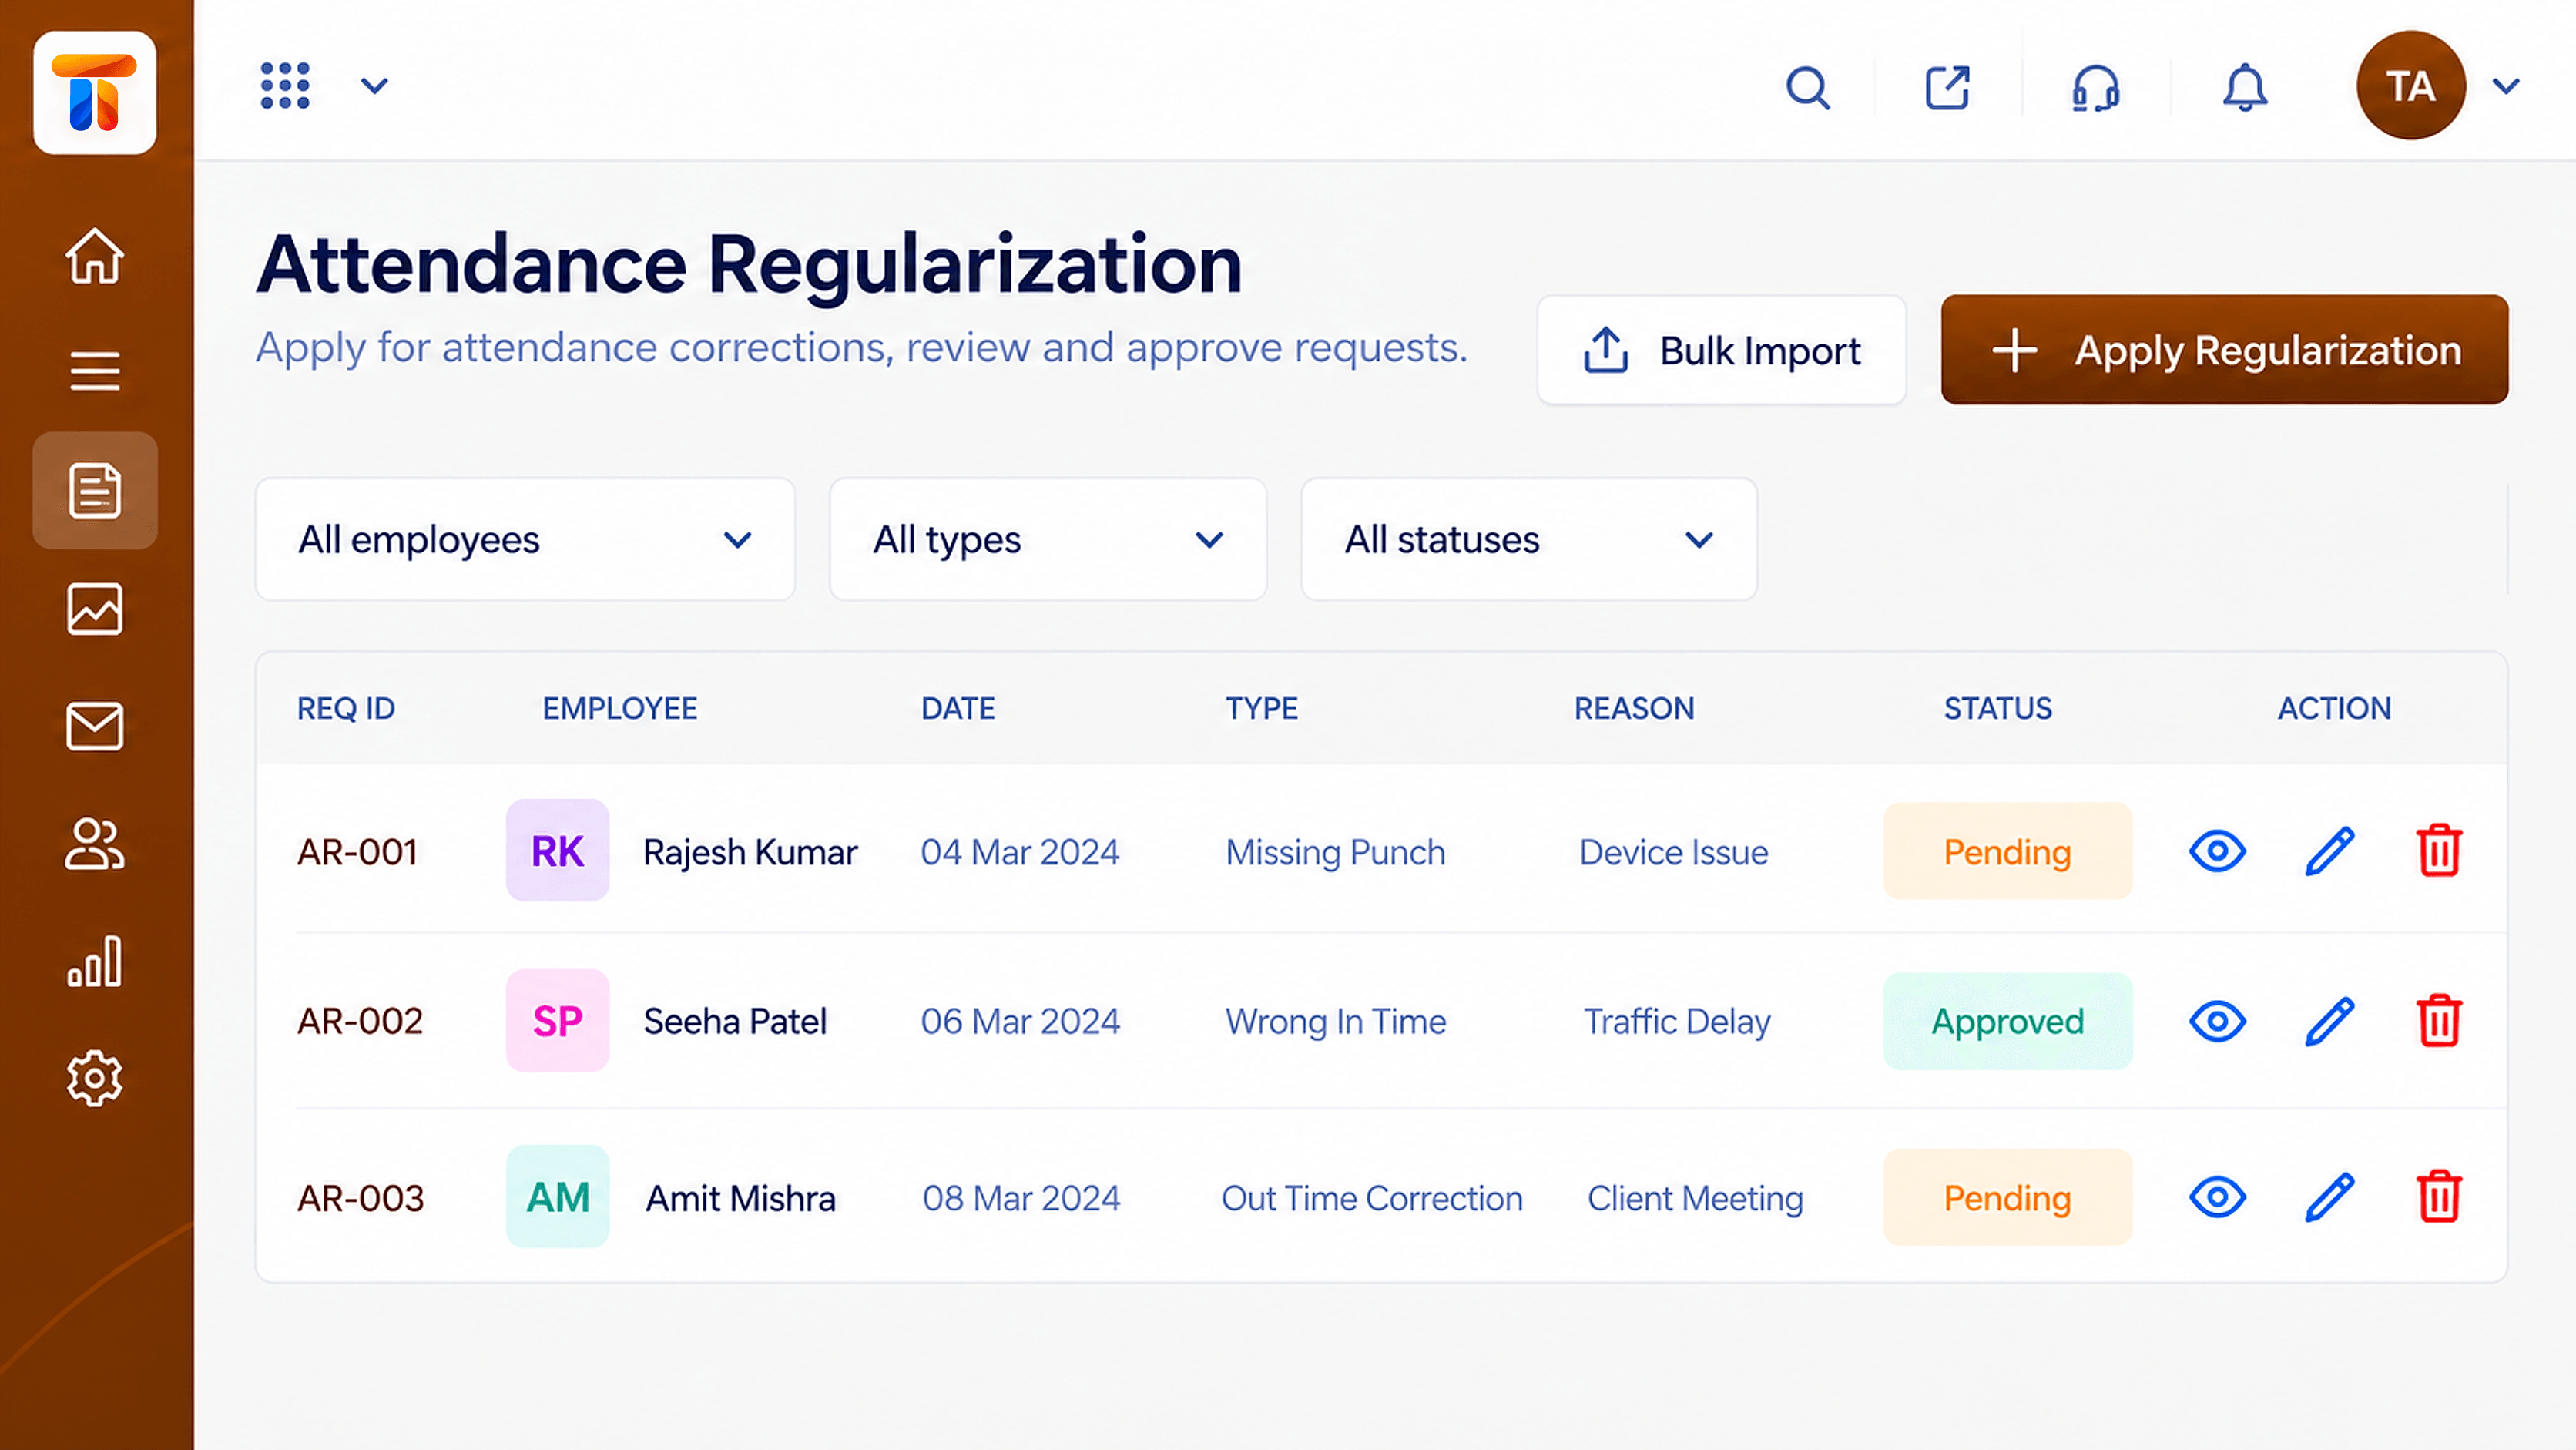Click the 'Out Time Correction' type cell
The width and height of the screenshot is (2576, 1450).
point(1372,1197)
